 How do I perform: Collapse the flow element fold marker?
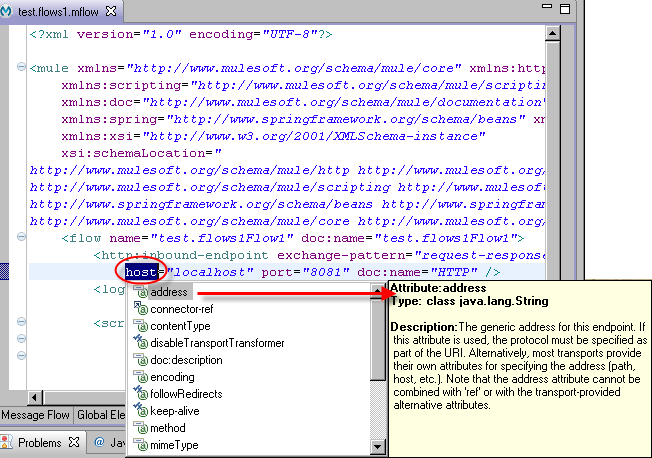[21, 237]
